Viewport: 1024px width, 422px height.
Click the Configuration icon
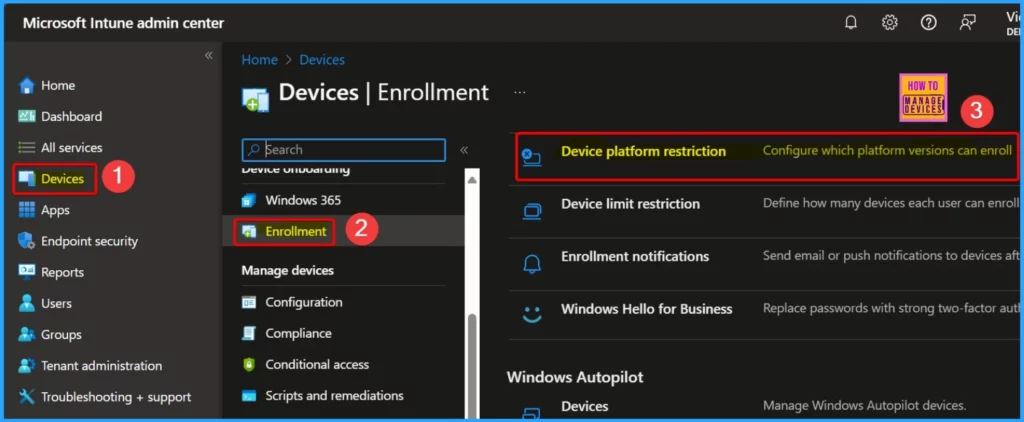249,302
